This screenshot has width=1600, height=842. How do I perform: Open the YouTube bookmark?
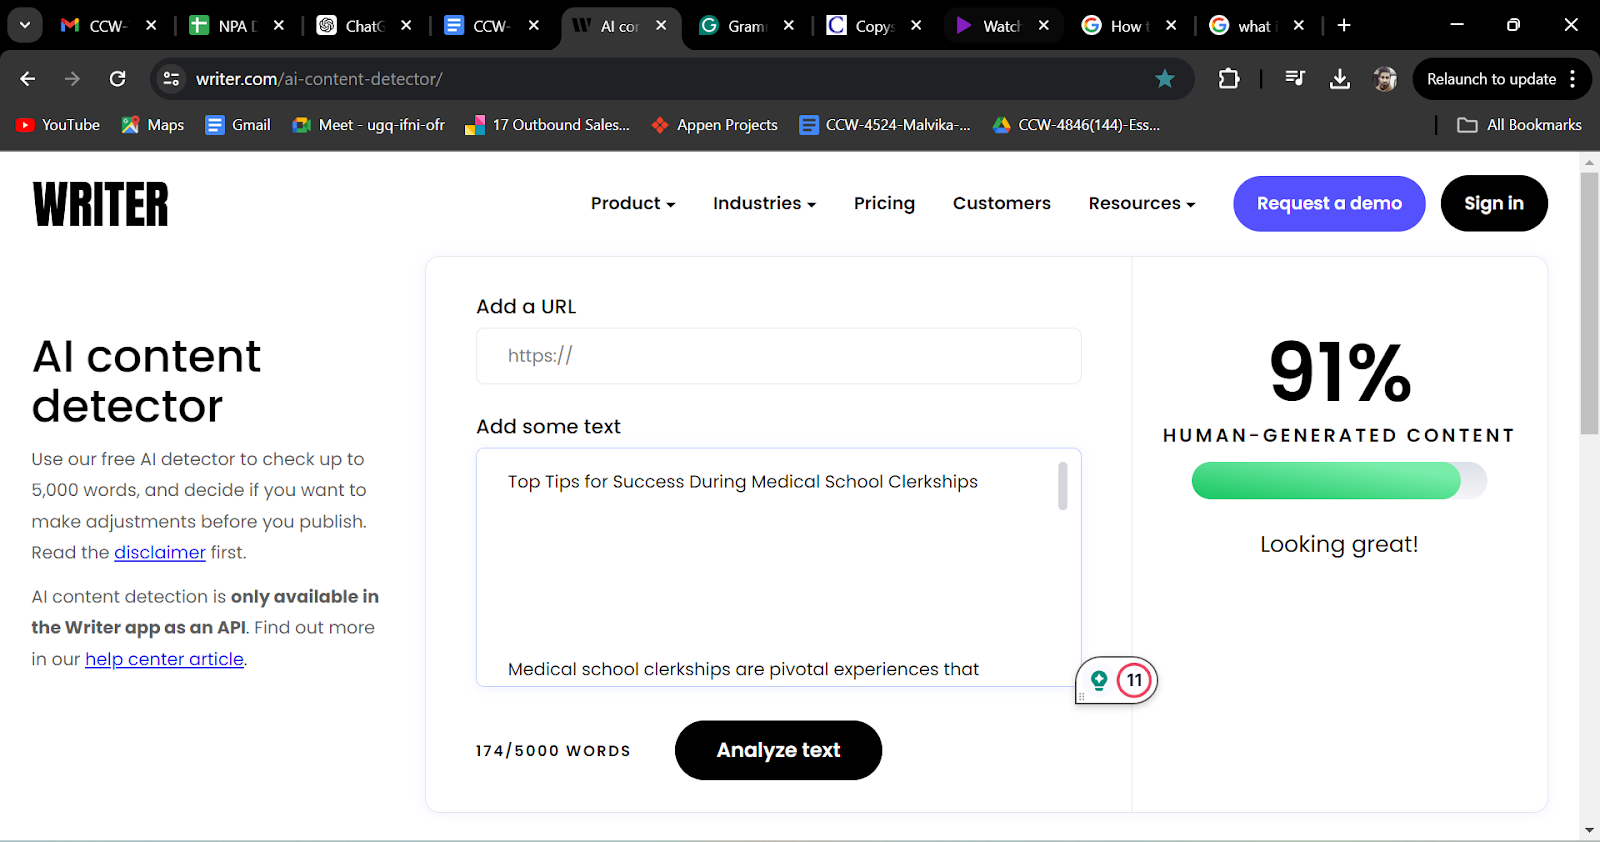coord(58,125)
